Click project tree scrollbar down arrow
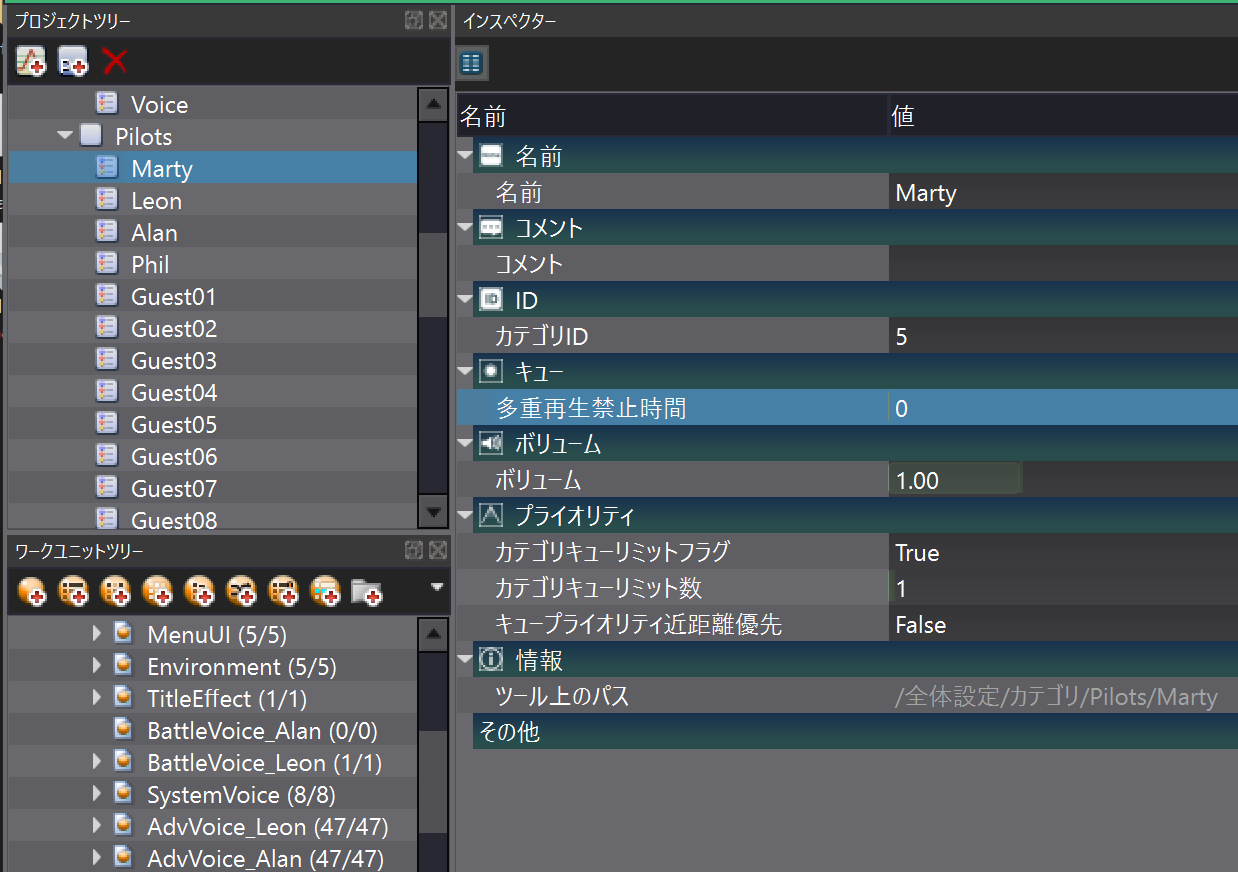Viewport: 1238px width, 872px height. pyautogui.click(x=432, y=512)
